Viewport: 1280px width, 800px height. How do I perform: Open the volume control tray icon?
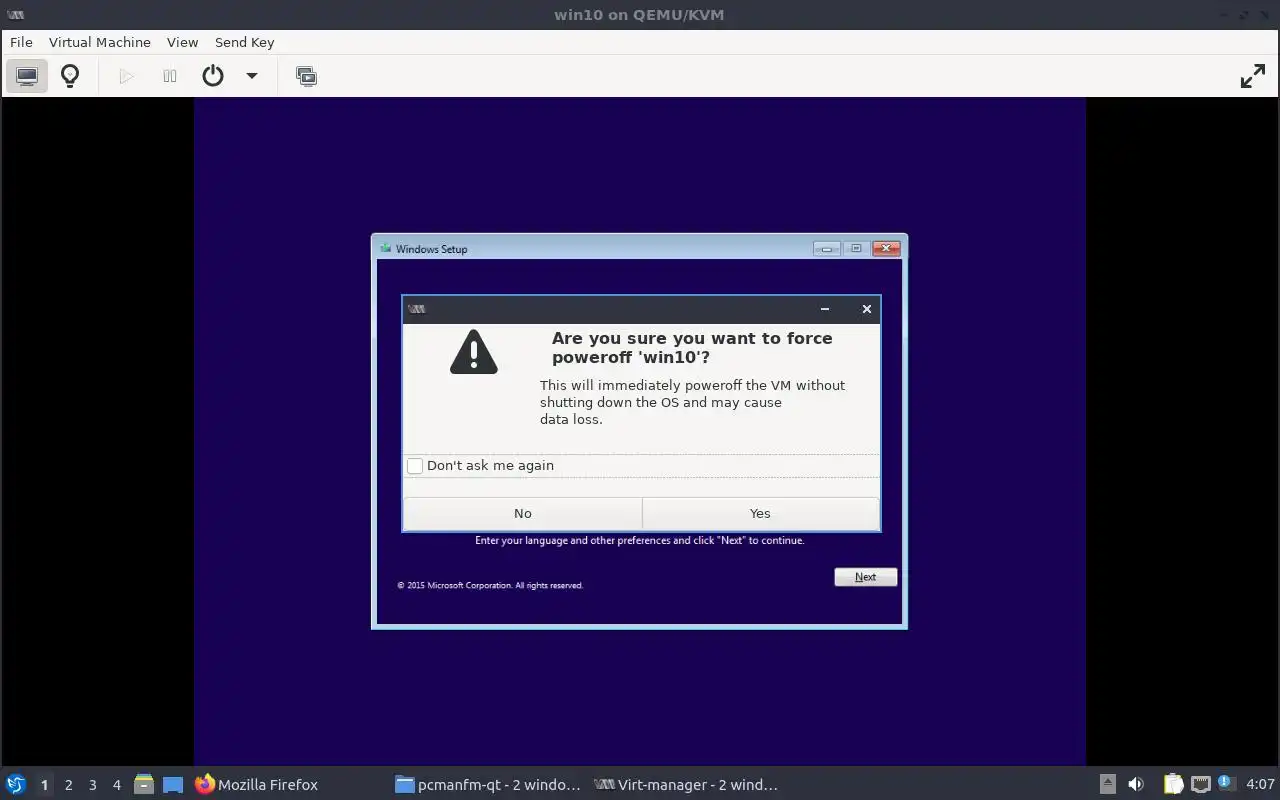(x=1136, y=785)
